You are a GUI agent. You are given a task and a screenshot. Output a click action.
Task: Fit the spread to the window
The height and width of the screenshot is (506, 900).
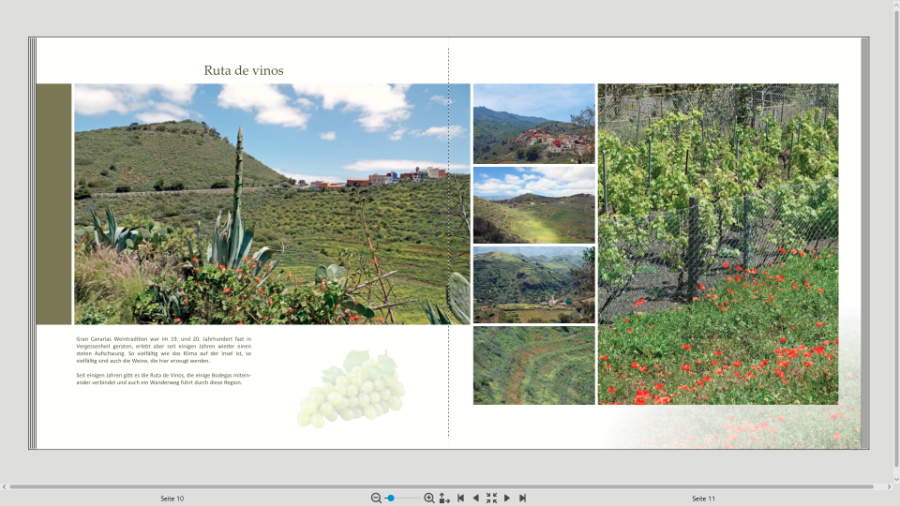point(491,498)
